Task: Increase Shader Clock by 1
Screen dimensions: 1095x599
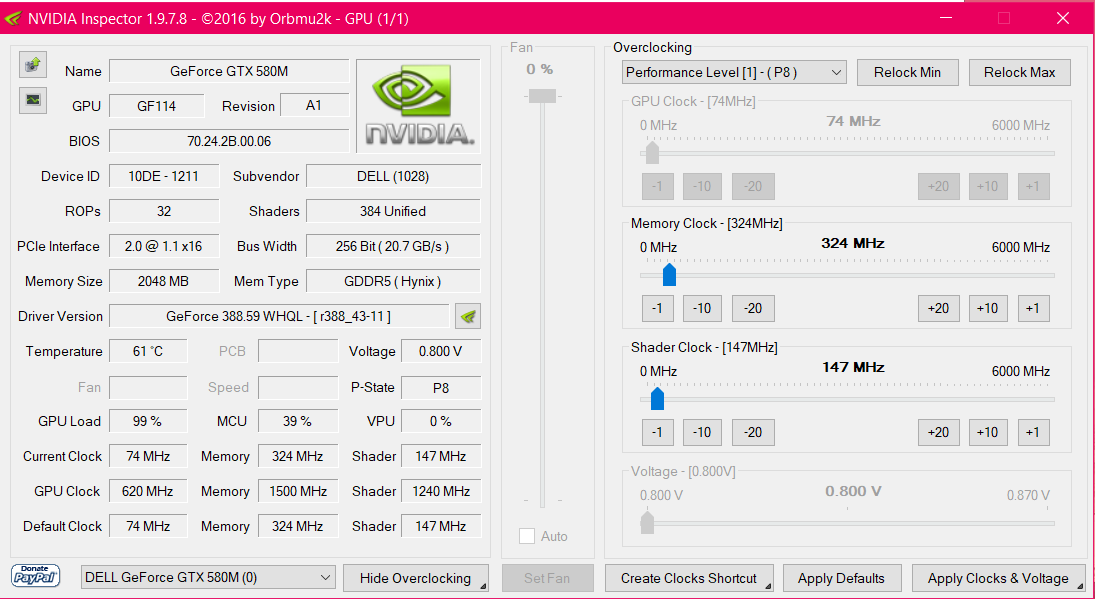Action: point(1033,432)
